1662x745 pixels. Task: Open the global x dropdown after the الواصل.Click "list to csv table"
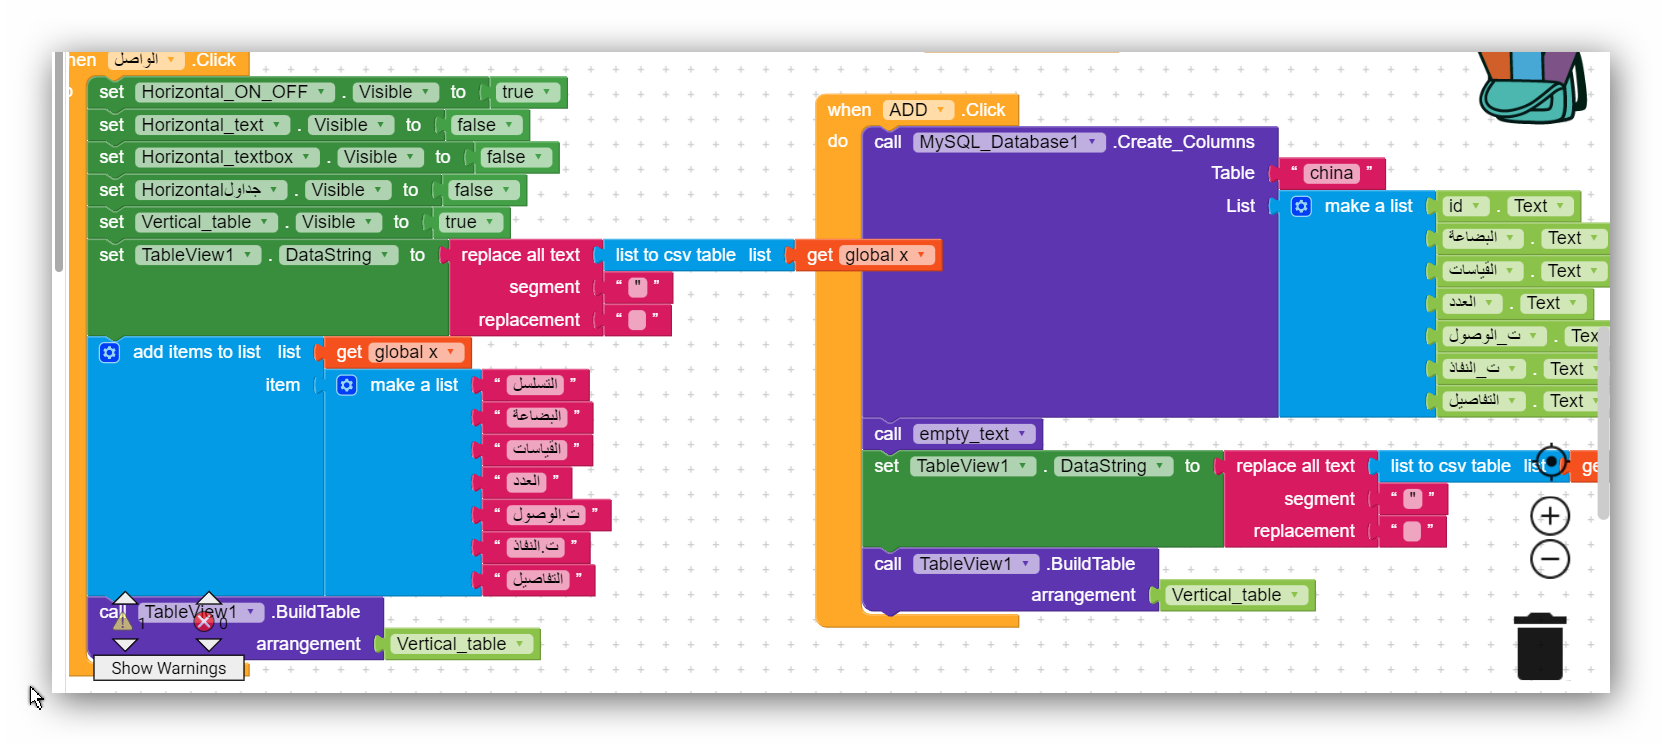point(887,255)
